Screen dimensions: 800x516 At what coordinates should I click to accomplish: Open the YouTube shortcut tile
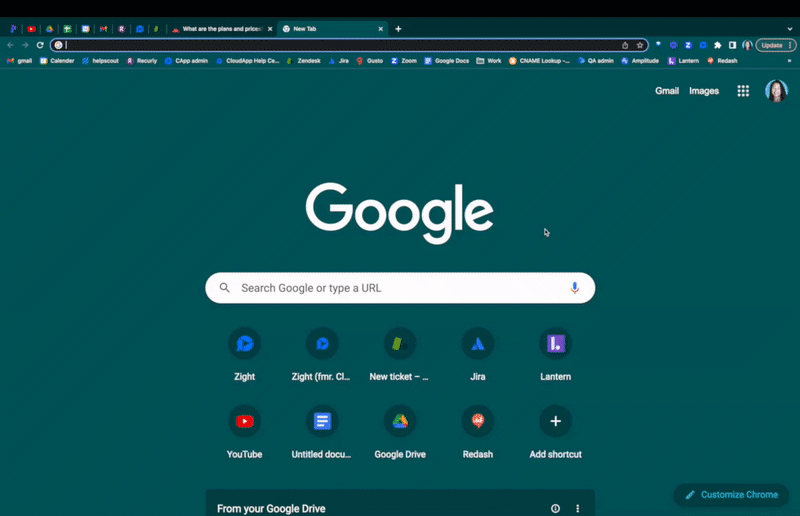tap(244, 432)
